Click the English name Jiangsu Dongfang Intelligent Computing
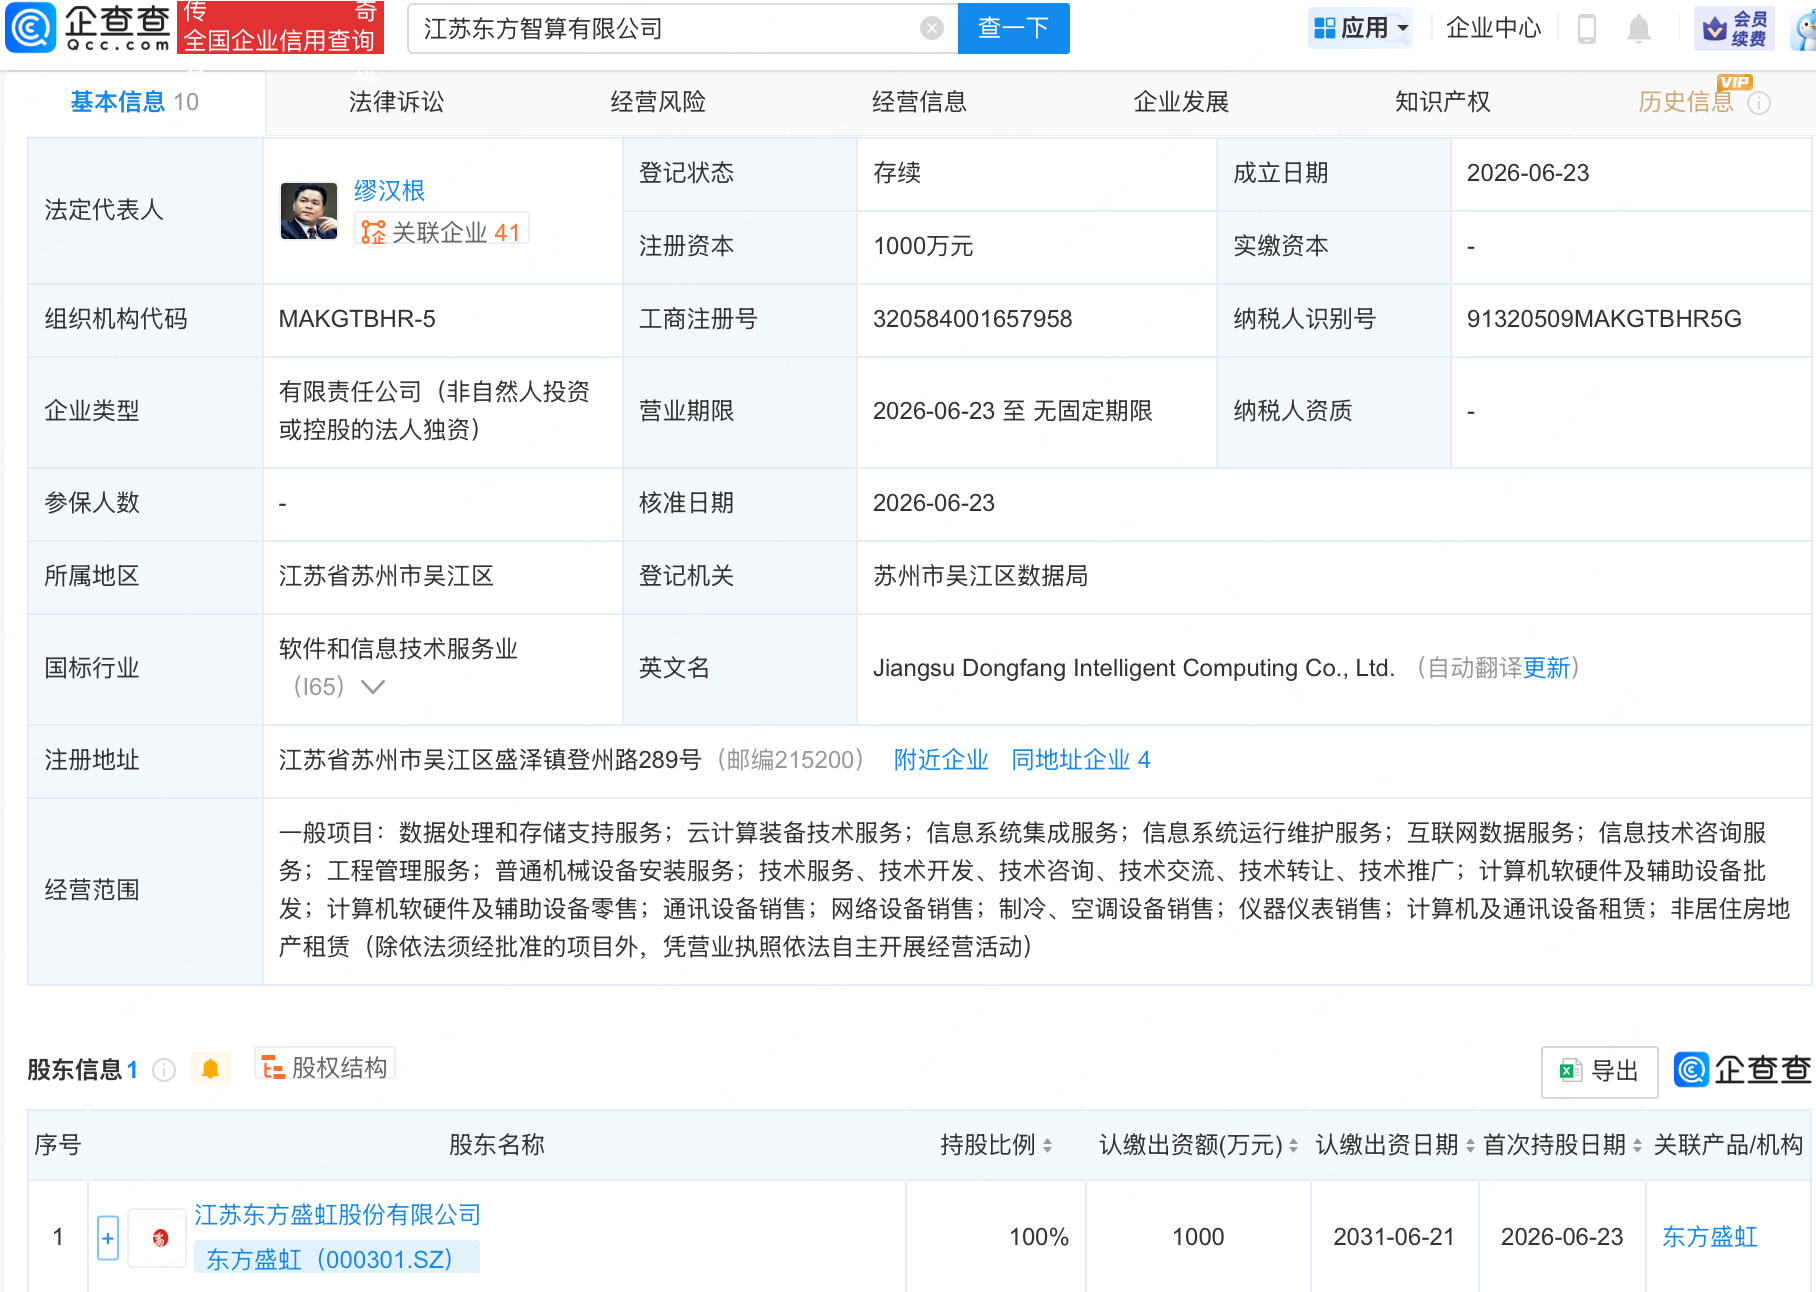This screenshot has height=1292, width=1816. point(1133,668)
